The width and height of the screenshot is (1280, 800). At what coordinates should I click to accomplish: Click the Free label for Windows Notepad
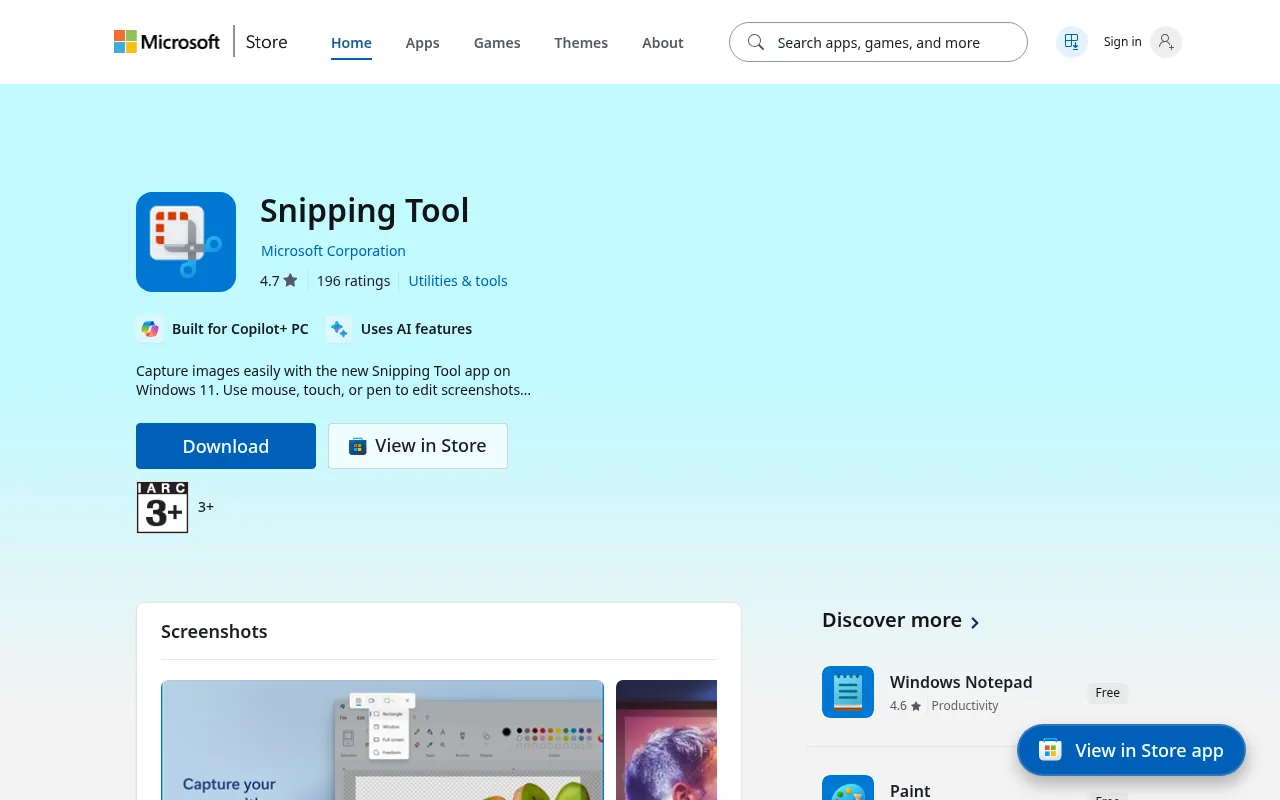point(1107,692)
